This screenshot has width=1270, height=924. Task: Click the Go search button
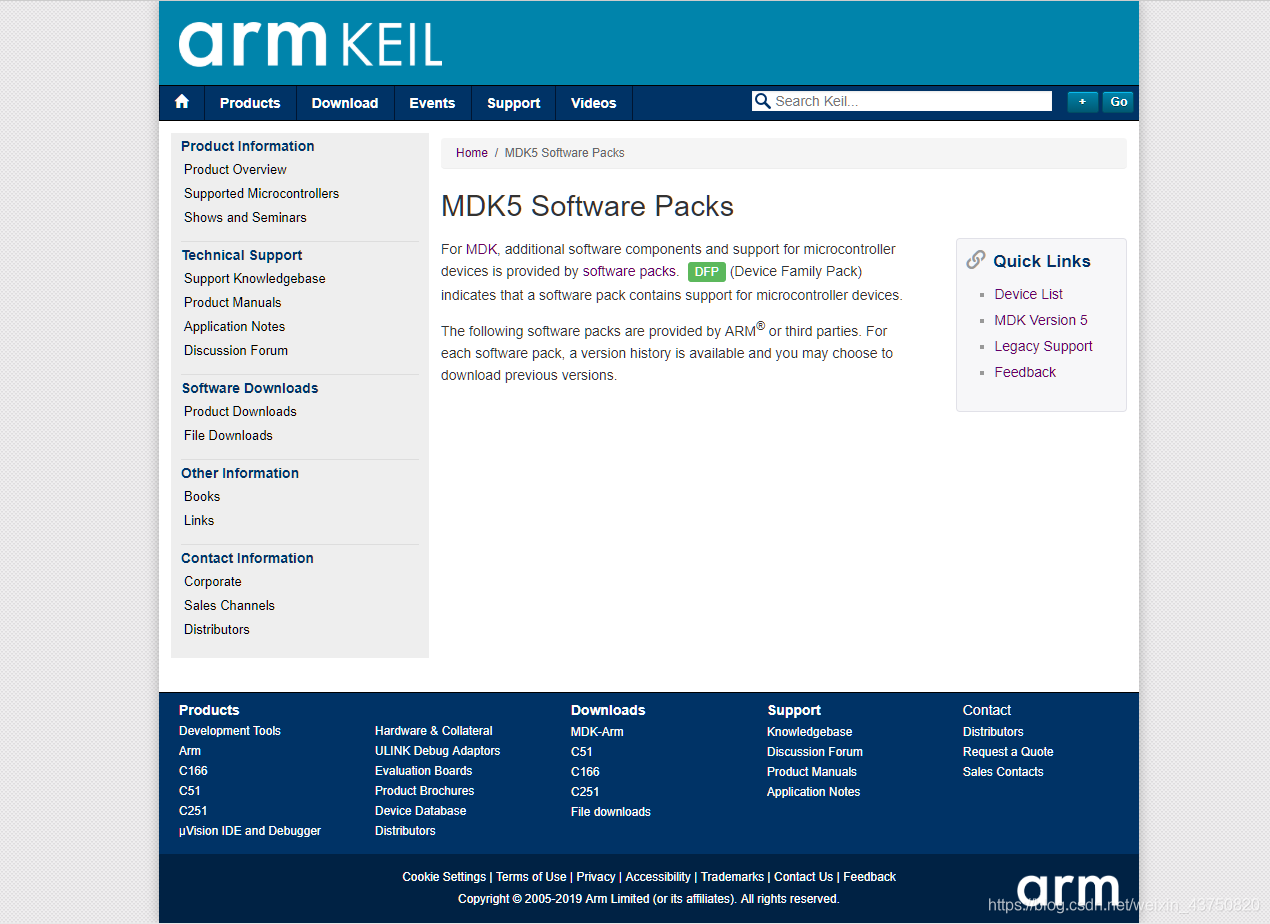pos(1118,101)
